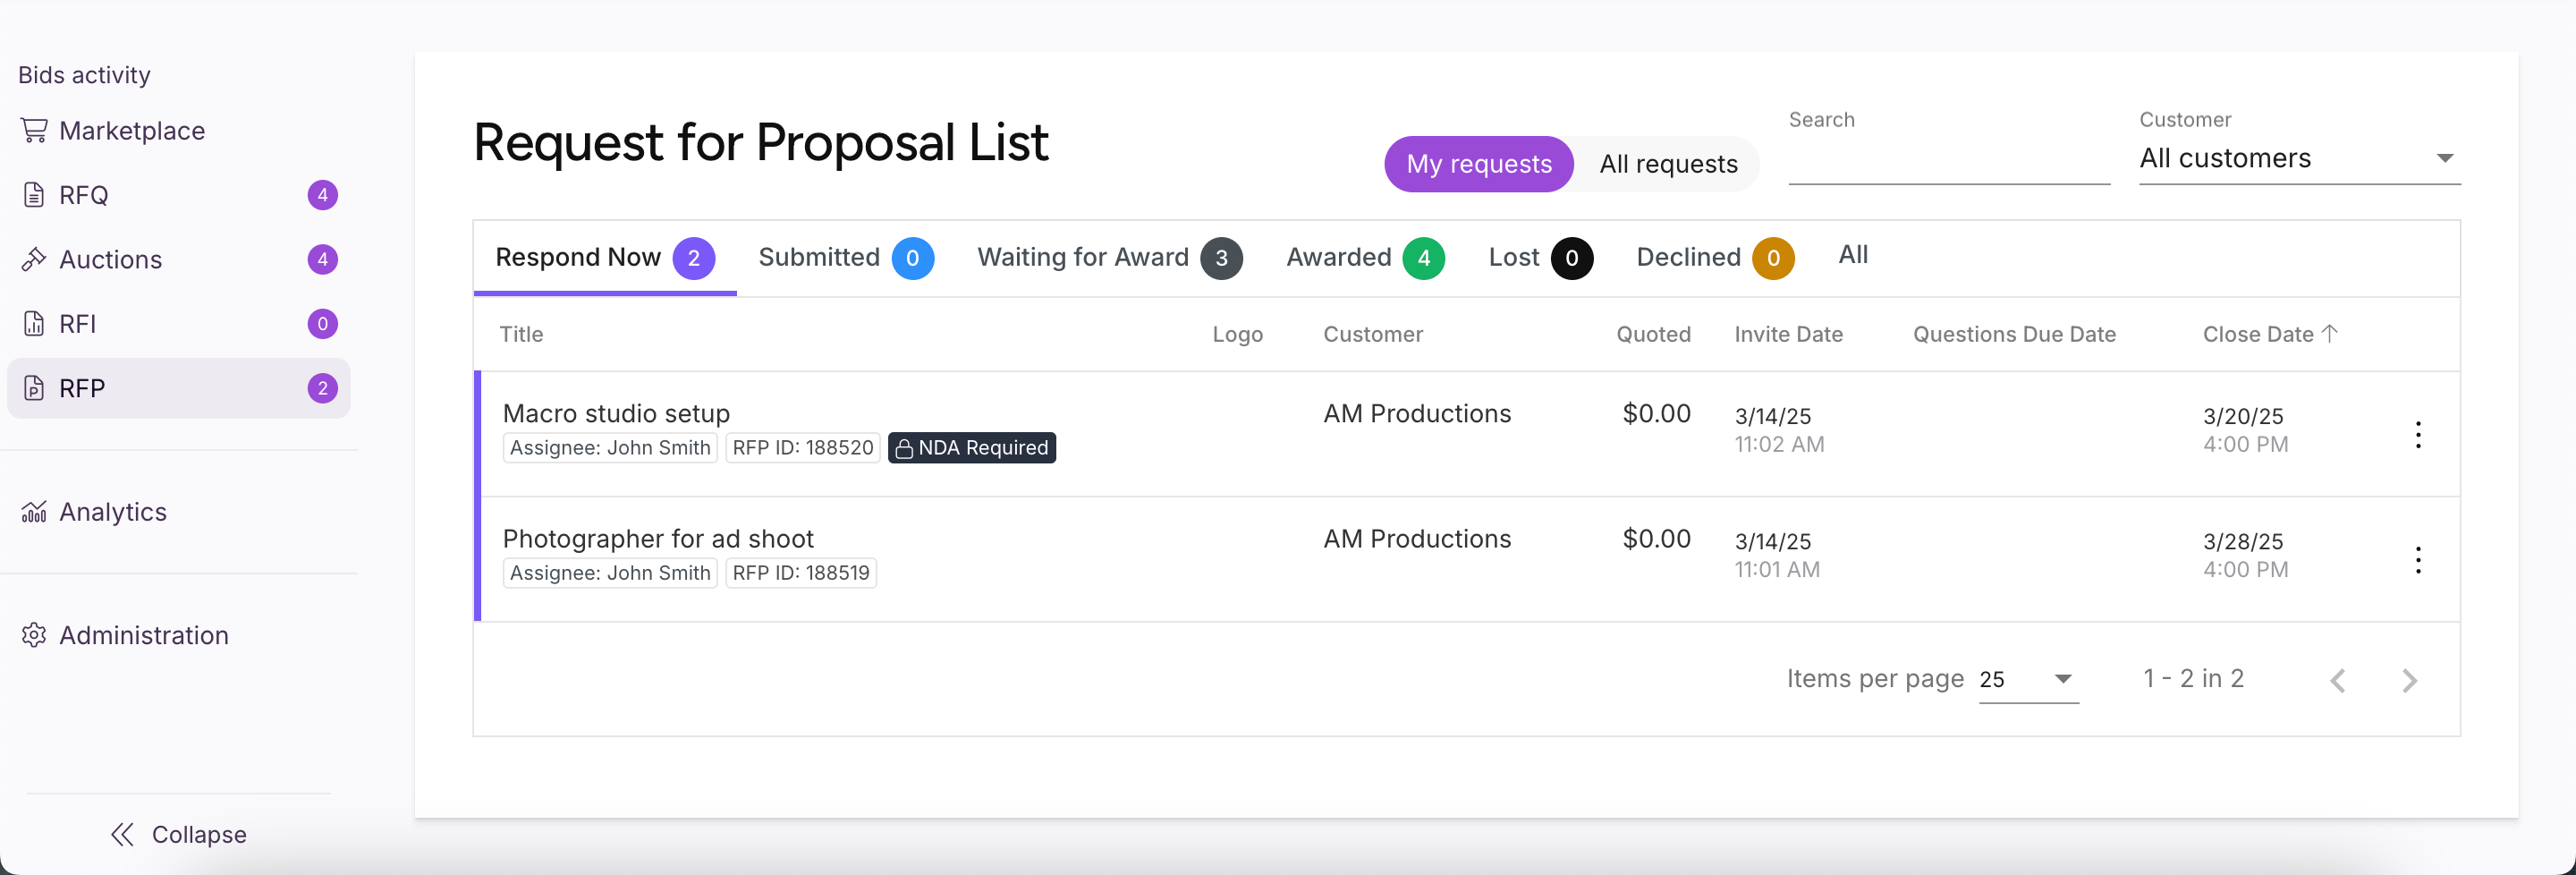
Task: Sort by Customer column header
Action: tap(1373, 334)
